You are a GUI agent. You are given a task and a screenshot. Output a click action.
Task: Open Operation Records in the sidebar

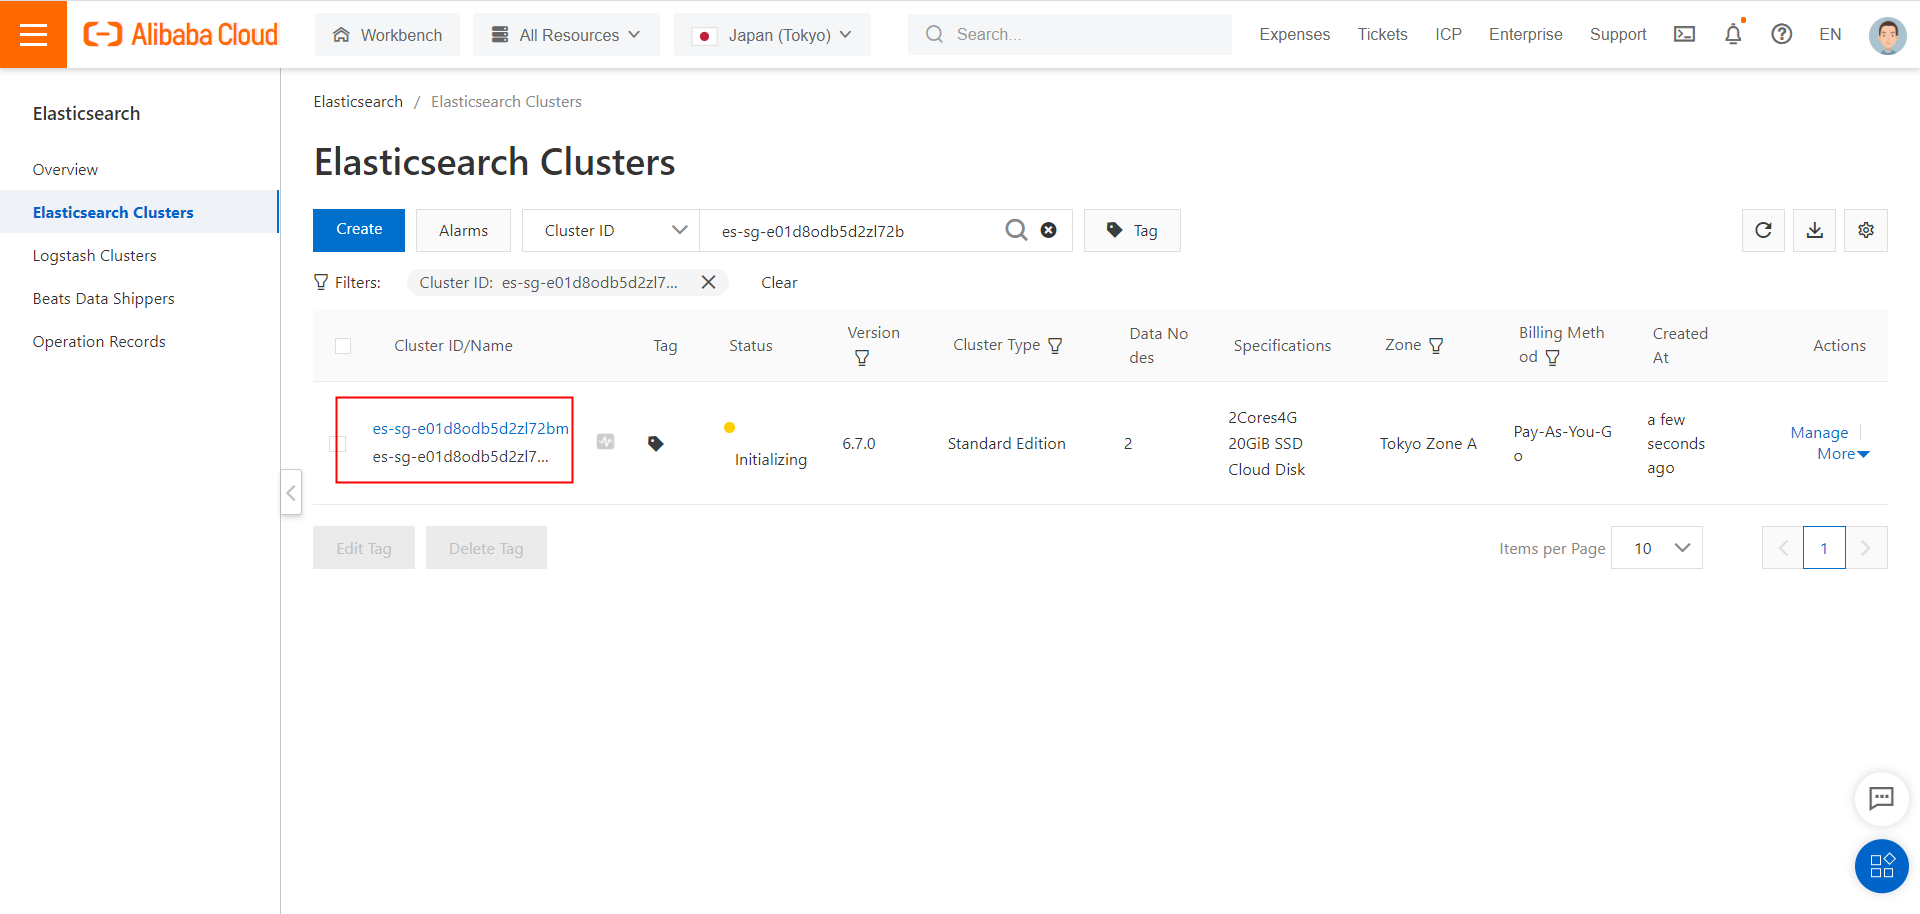click(99, 341)
